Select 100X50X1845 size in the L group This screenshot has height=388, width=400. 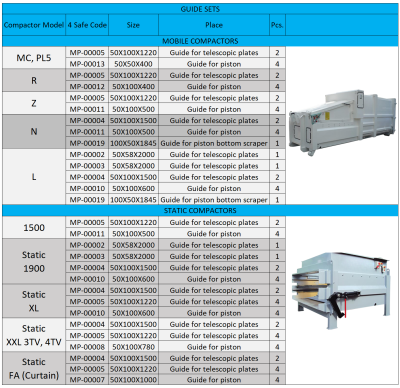[x=133, y=200]
